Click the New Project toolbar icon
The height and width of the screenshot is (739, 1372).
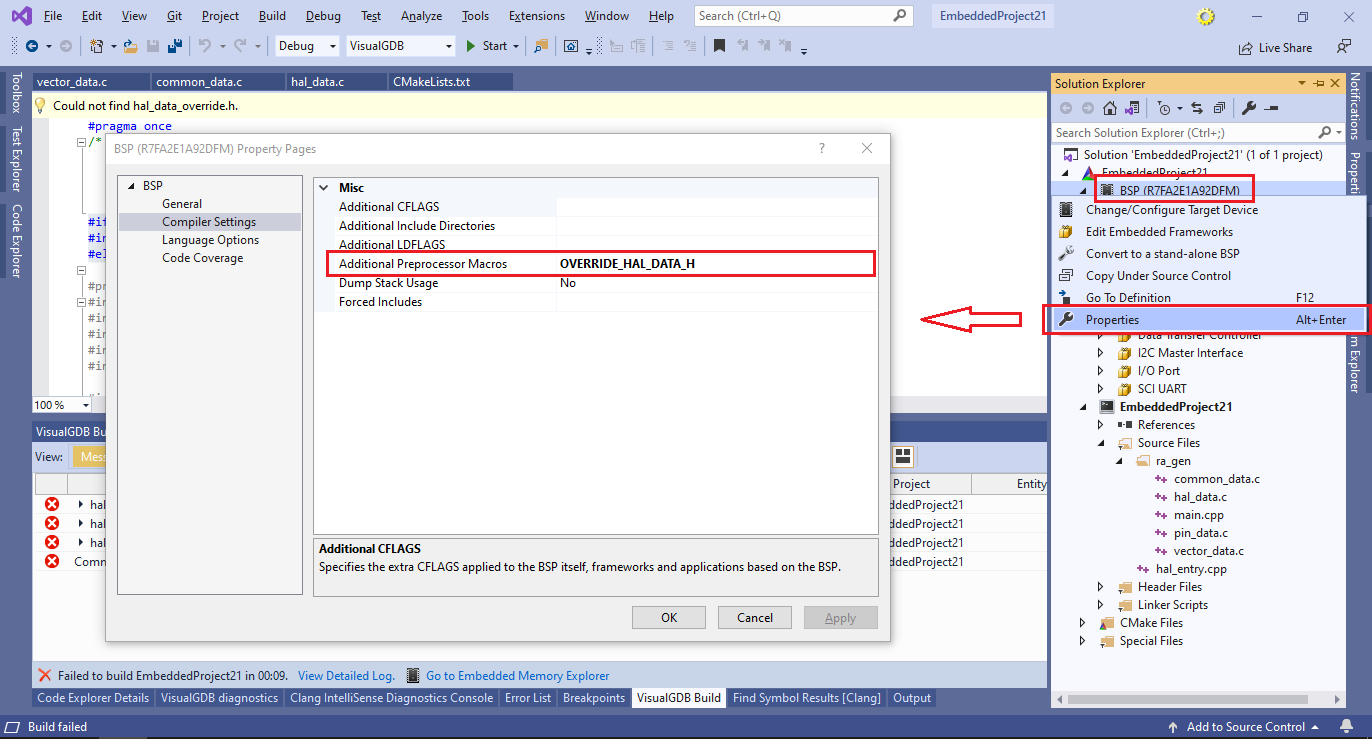tap(96, 46)
